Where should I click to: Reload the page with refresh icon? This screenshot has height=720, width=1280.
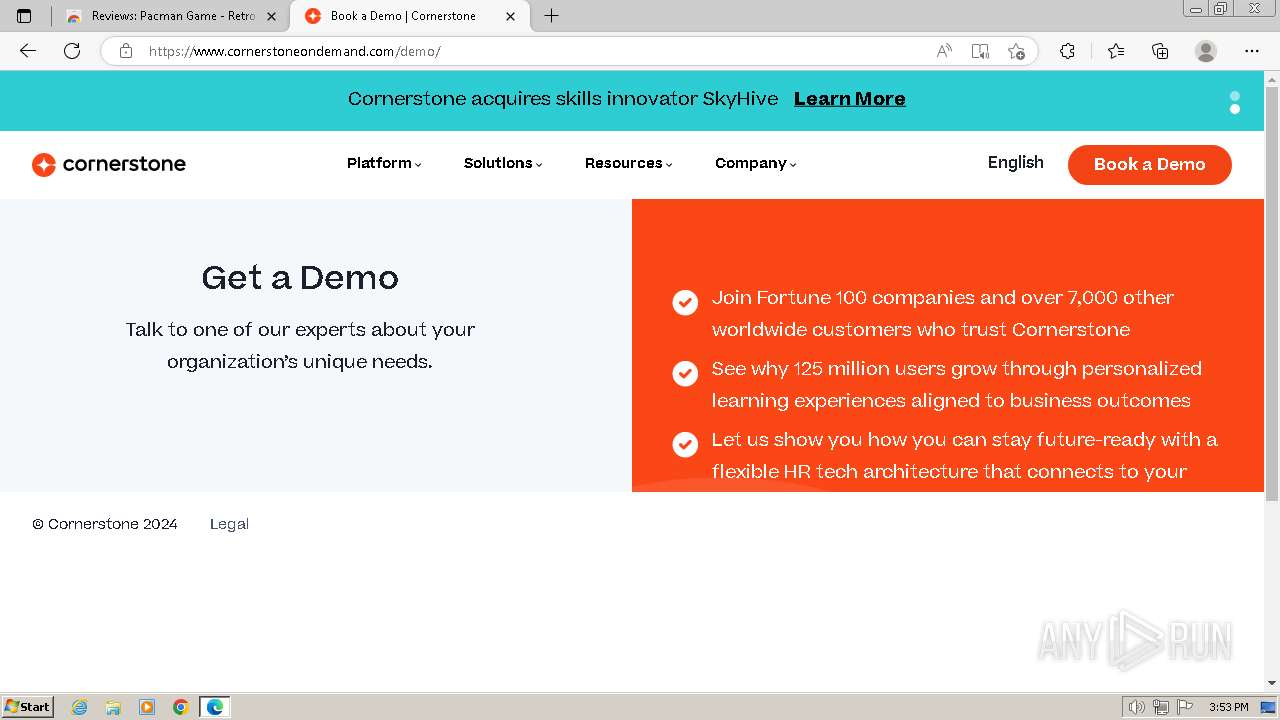tap(72, 51)
